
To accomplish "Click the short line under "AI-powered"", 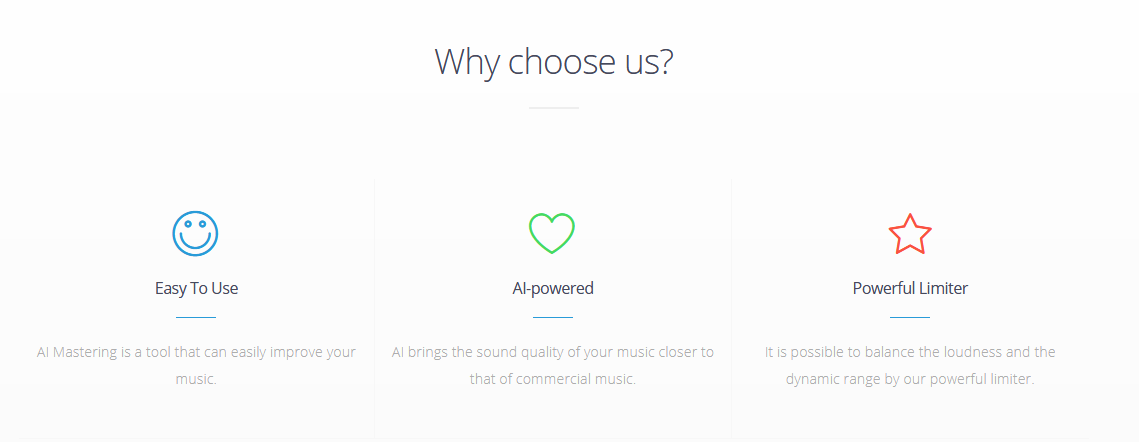I will [553, 317].
